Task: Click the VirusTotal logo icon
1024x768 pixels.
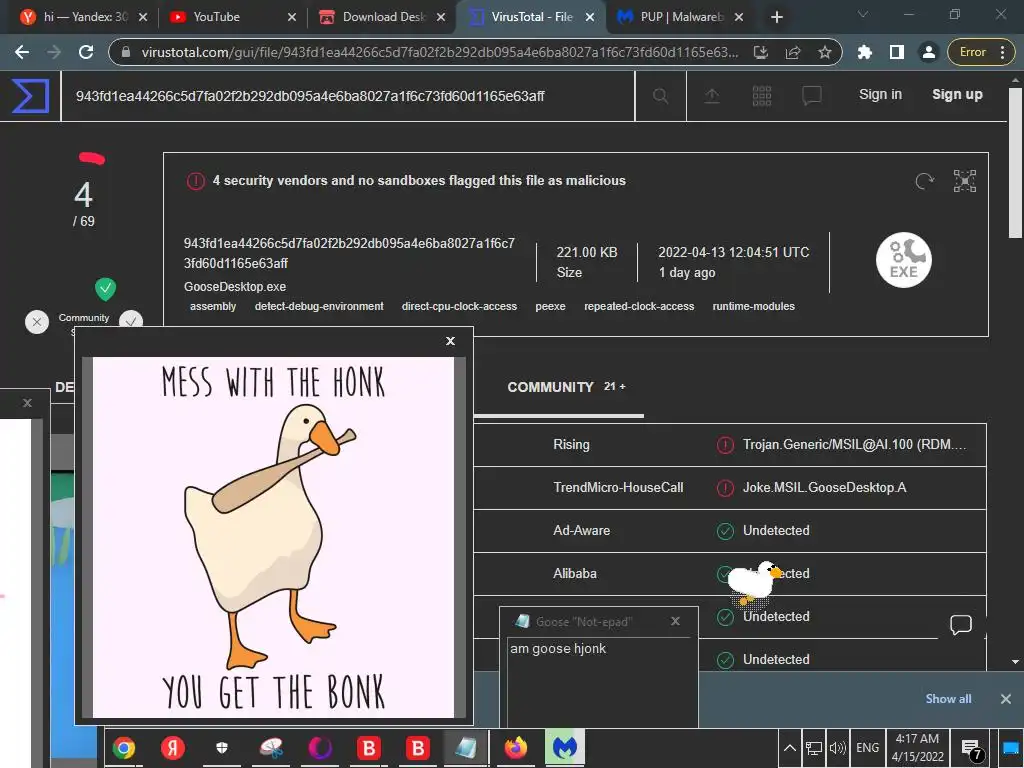Action: coord(30,95)
